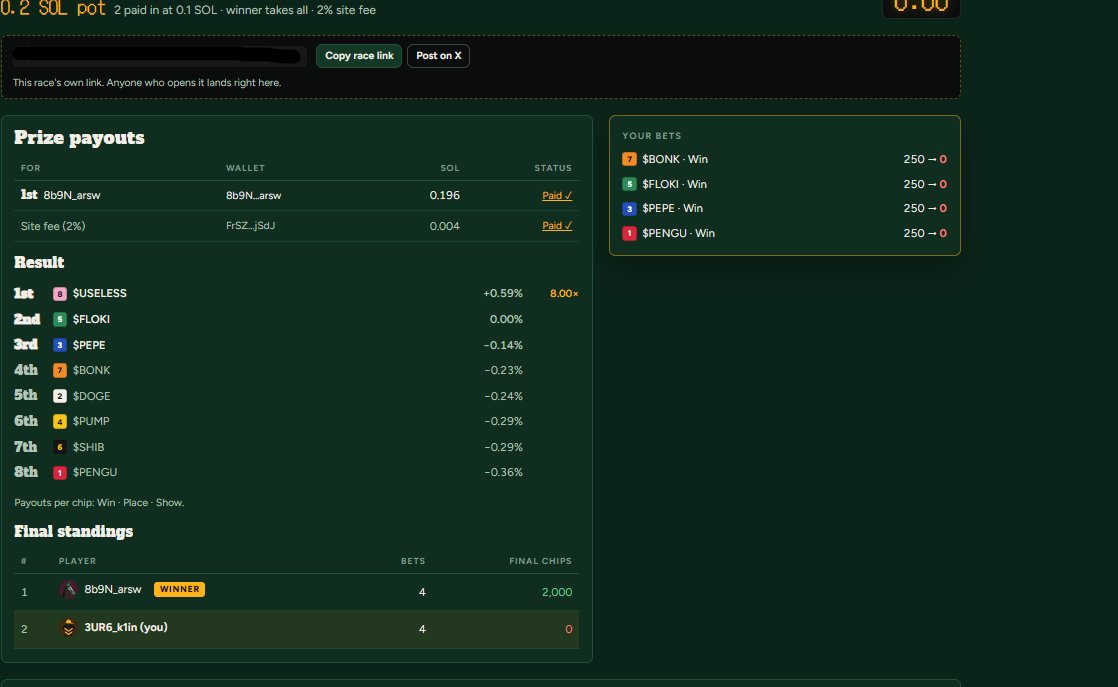Image resolution: width=1118 pixels, height=687 pixels.
Task: Click the WINNER badge next to 8b9N_arsw
Action: [x=179, y=589]
